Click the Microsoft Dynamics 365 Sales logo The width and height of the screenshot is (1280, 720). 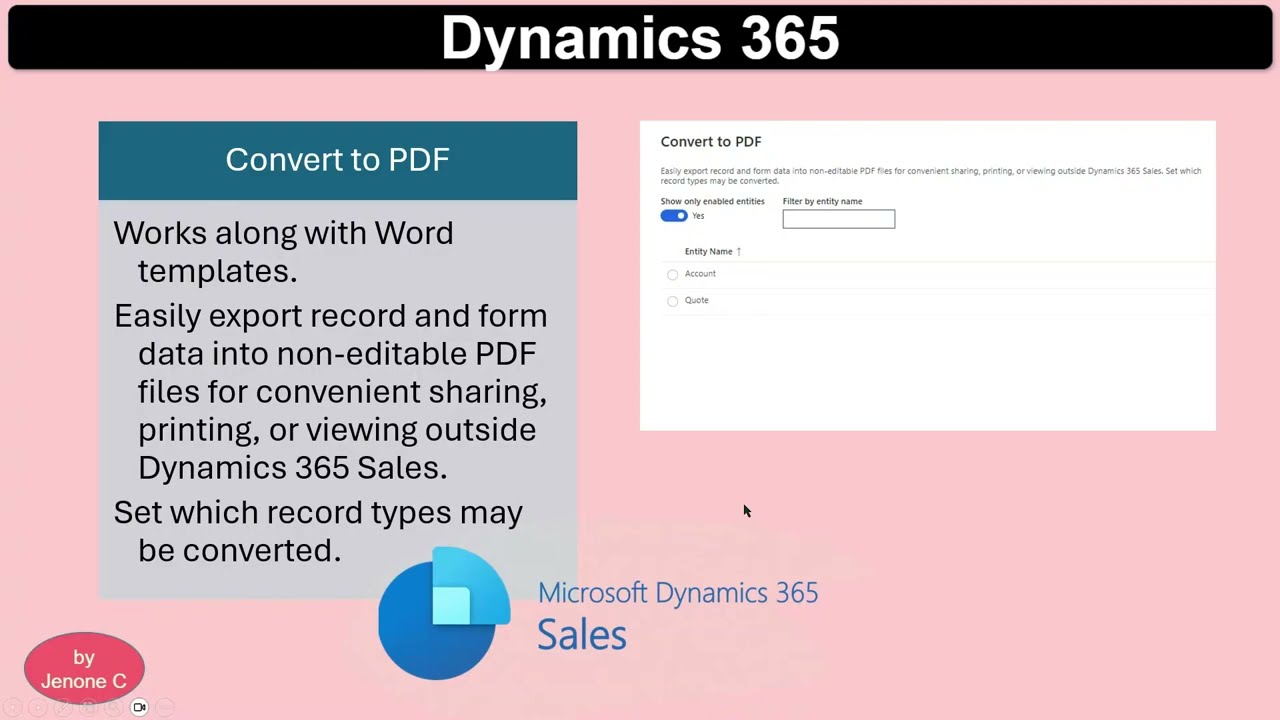[x=598, y=614]
